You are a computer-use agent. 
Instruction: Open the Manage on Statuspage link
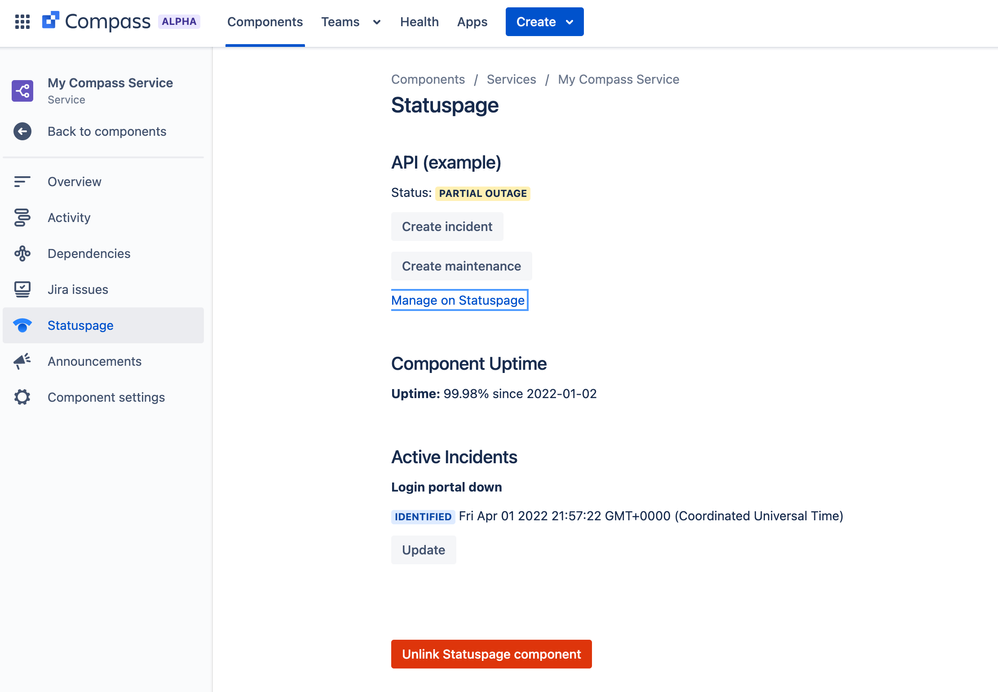458,300
